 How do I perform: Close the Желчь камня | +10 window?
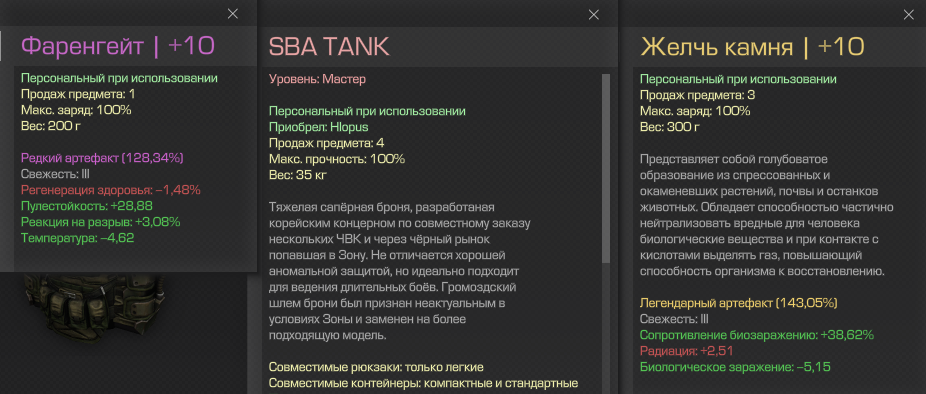tap(909, 15)
